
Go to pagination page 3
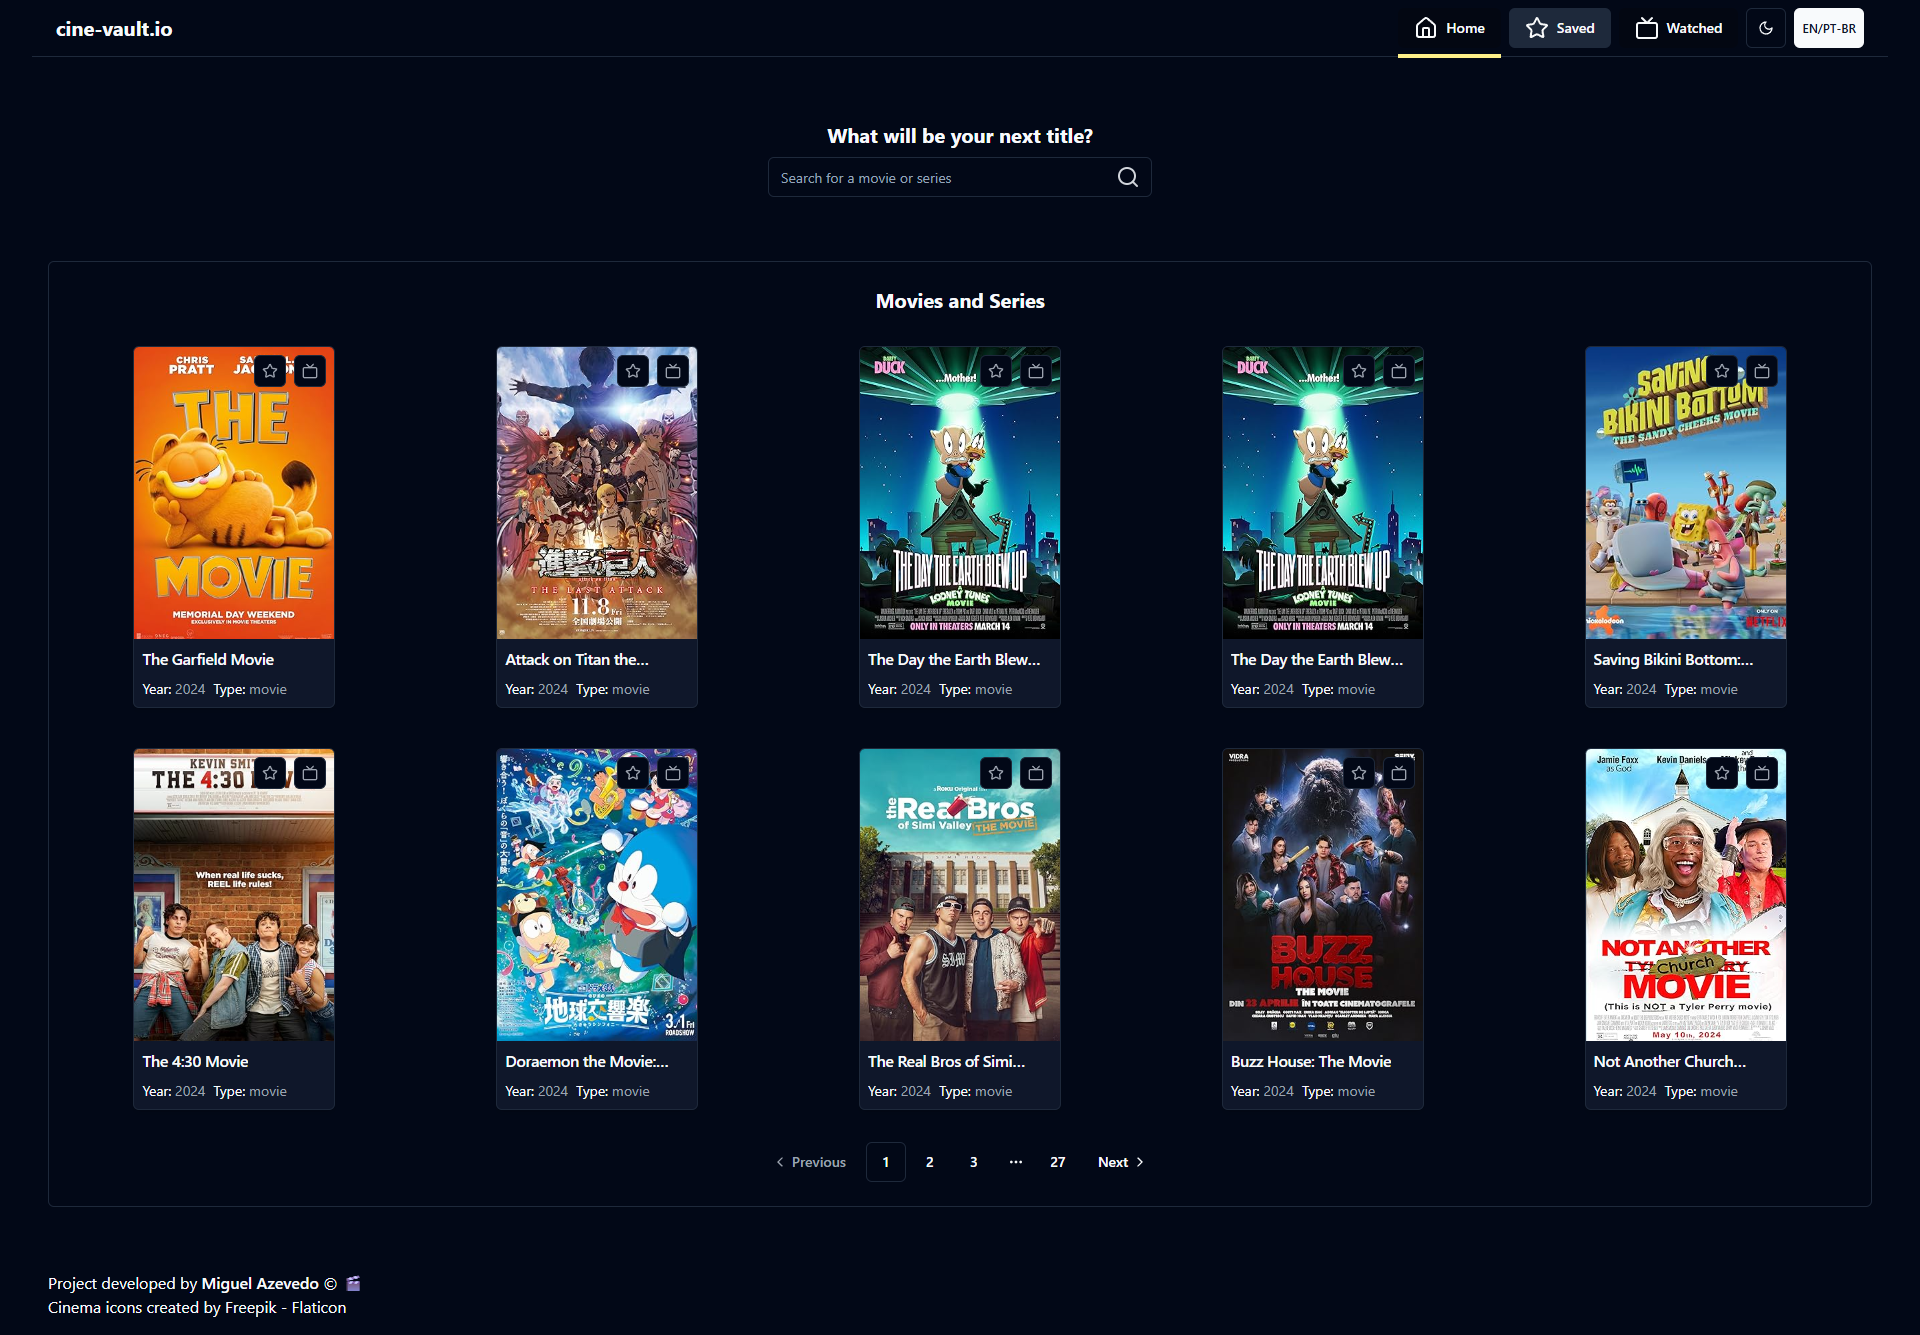(x=974, y=1162)
